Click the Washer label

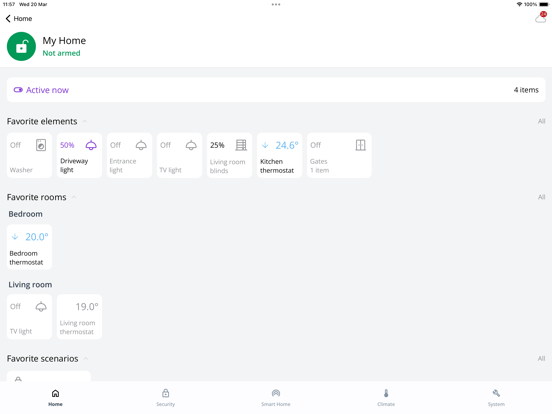[21, 170]
